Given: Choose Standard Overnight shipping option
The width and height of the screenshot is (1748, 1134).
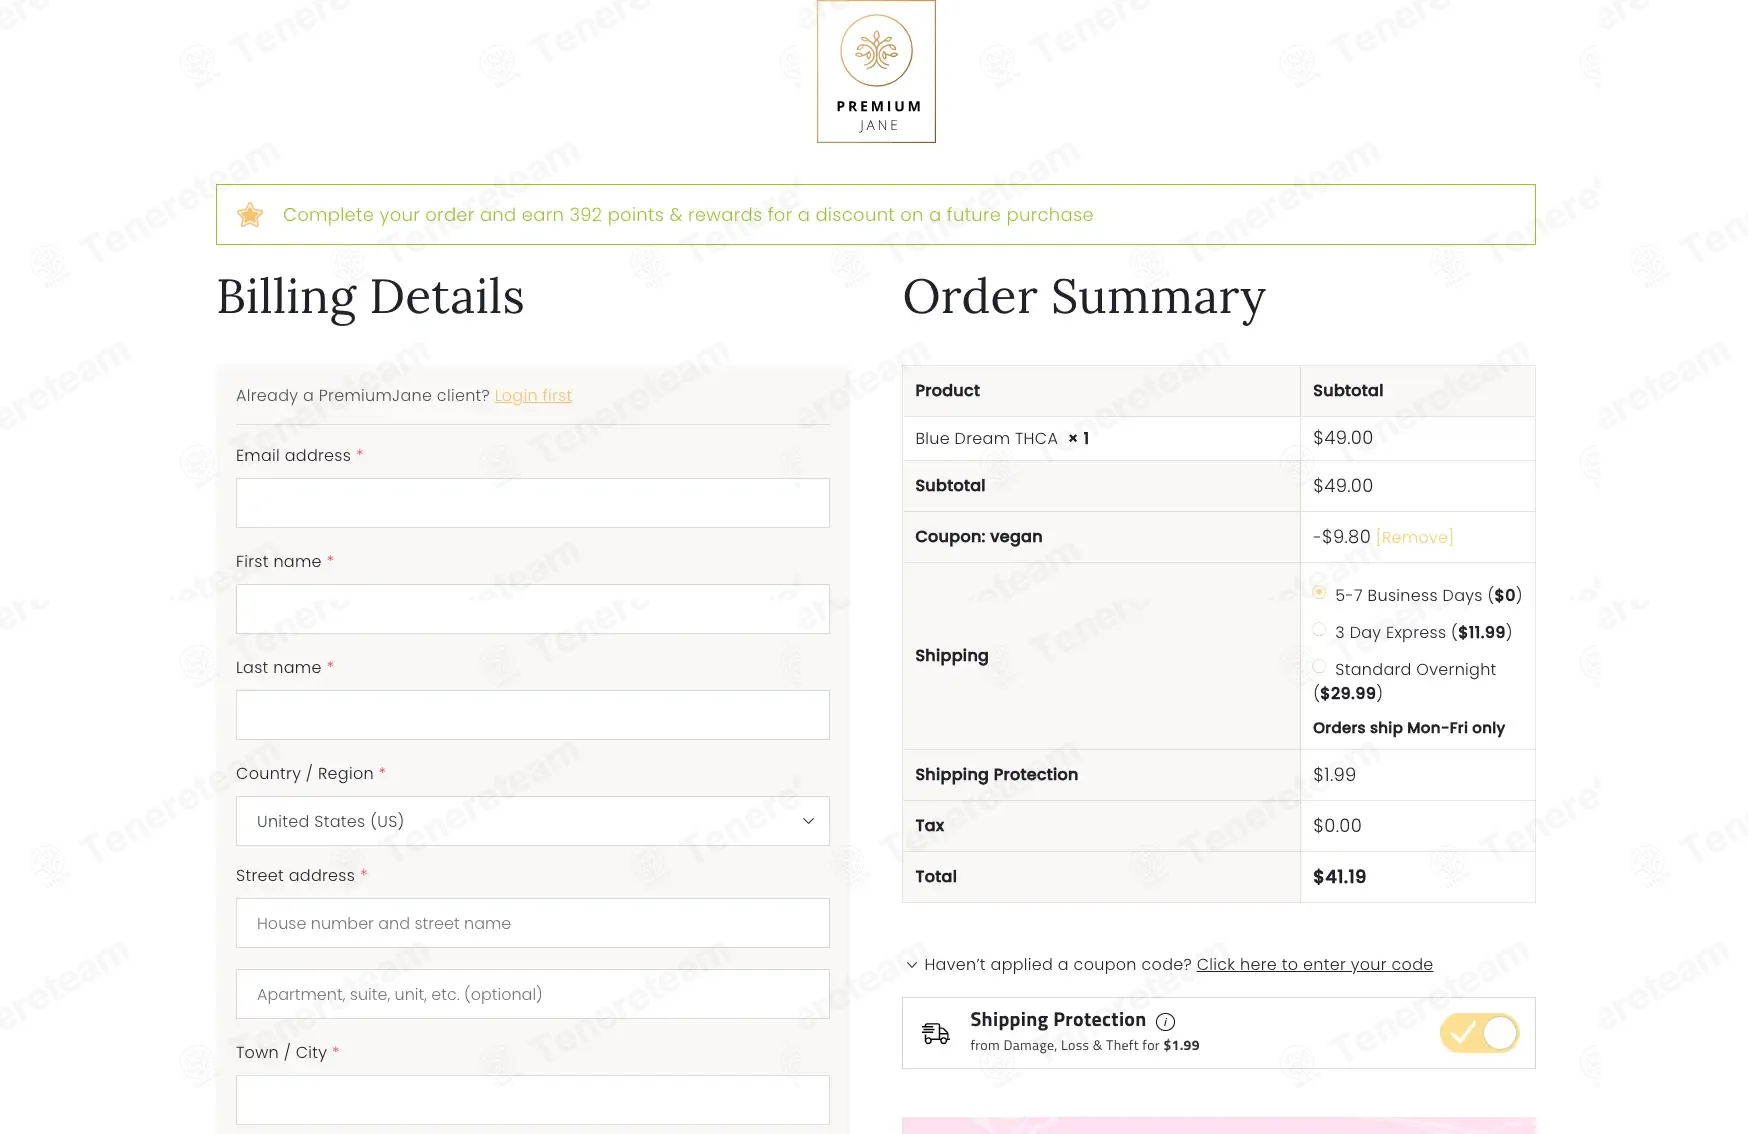Looking at the screenshot, I should pos(1319,667).
